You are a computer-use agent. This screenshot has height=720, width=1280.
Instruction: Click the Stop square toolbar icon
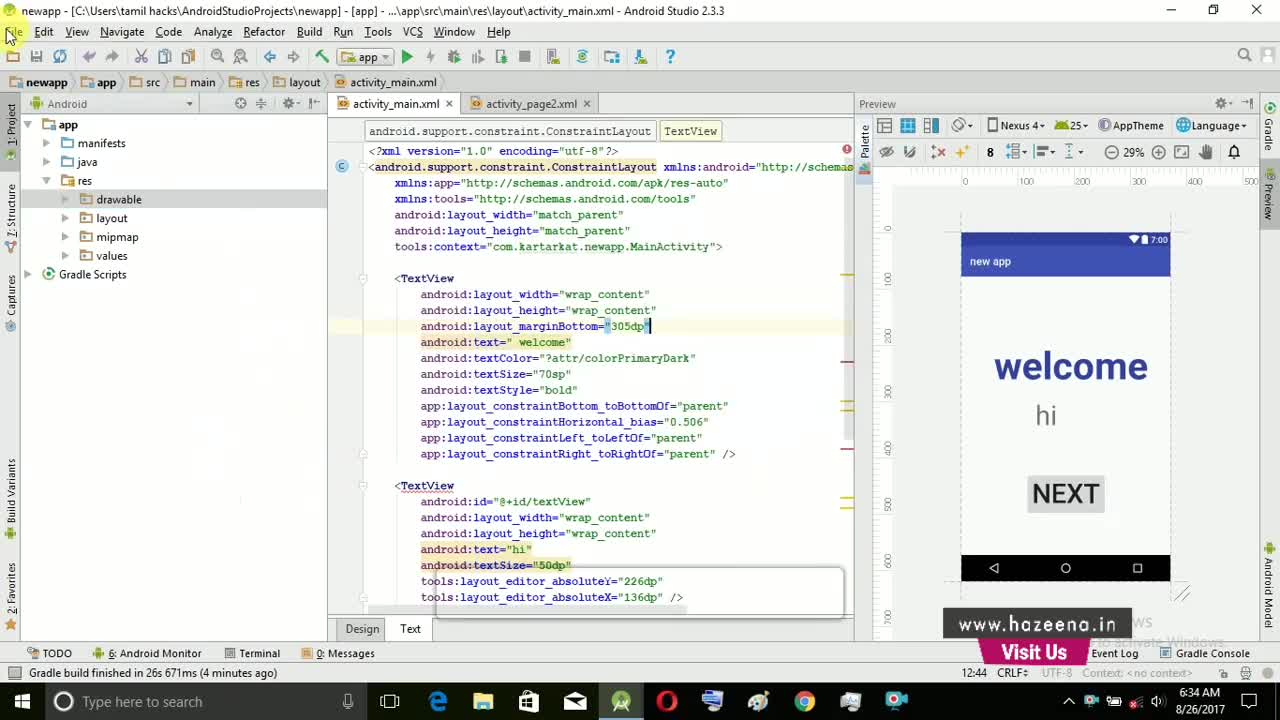[525, 57]
